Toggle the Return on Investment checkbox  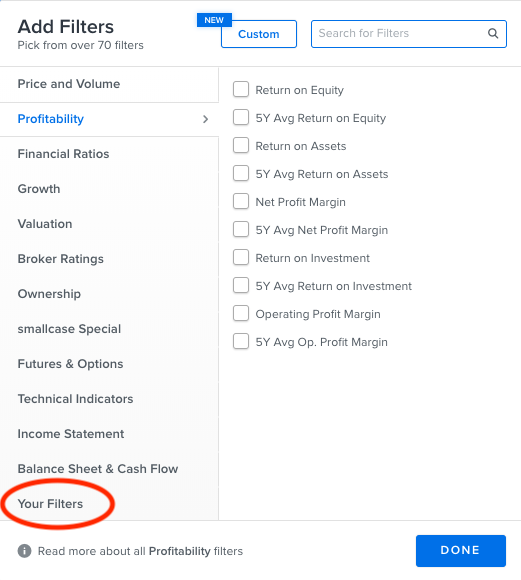[x=241, y=257]
